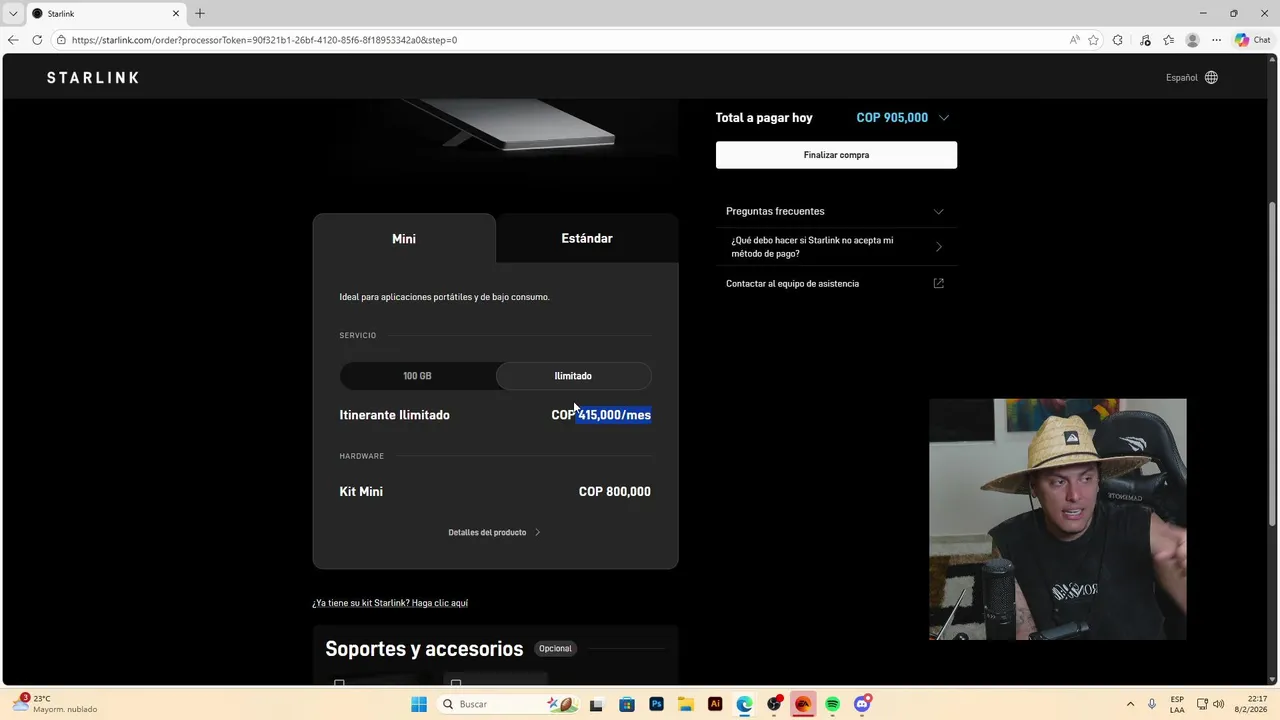Screen dimensions: 1280x720
Task: Open browser Extensions puzzle icon
Action: tap(1118, 40)
